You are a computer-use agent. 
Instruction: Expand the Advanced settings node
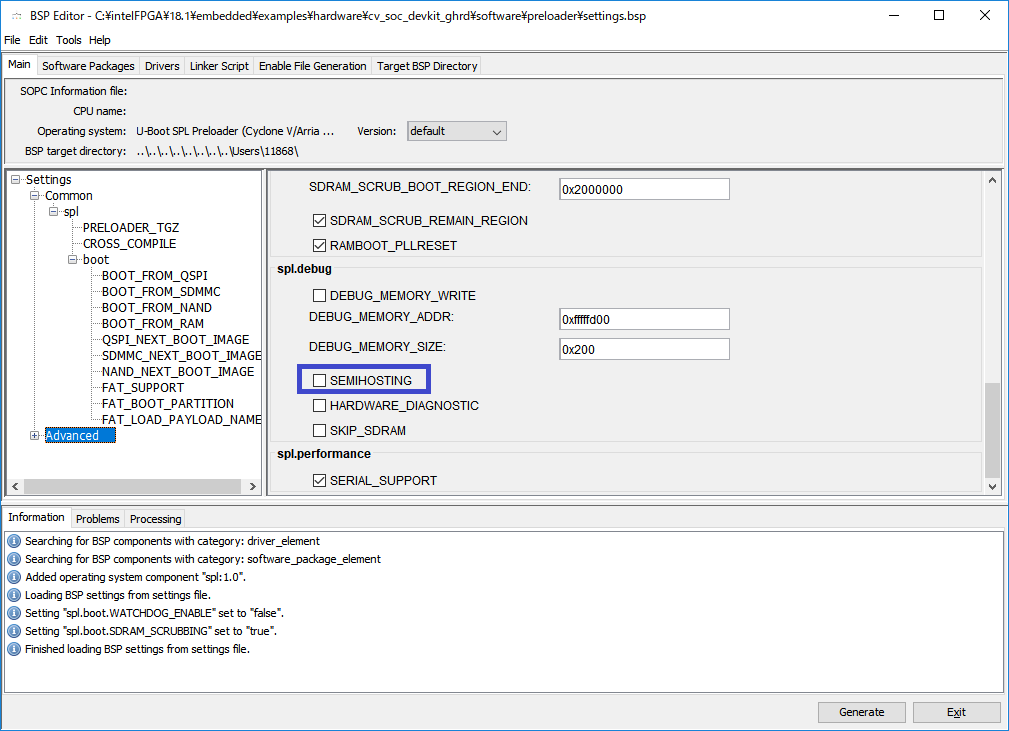(x=33, y=435)
